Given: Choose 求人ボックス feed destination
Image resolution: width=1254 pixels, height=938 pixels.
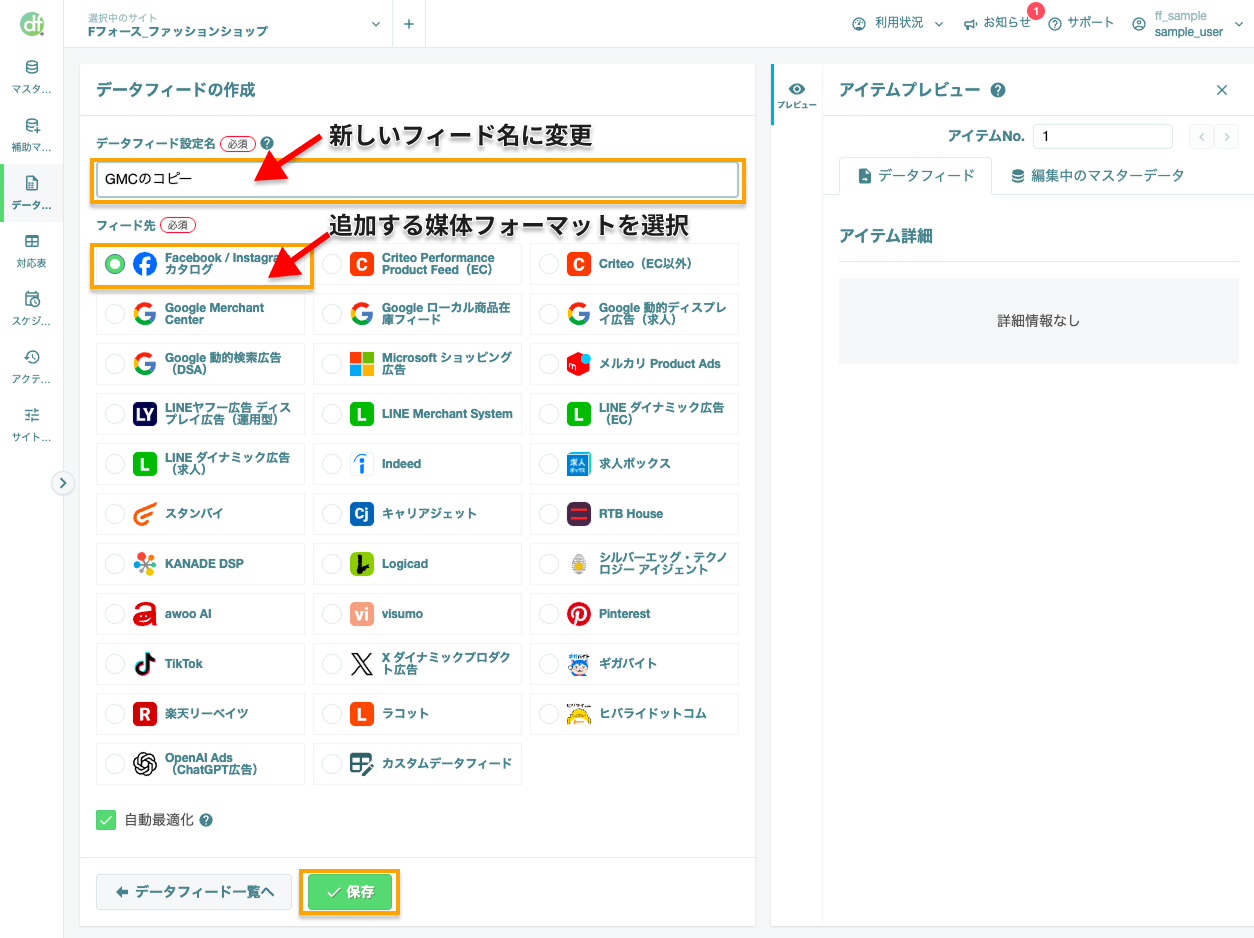Looking at the screenshot, I should (635, 464).
